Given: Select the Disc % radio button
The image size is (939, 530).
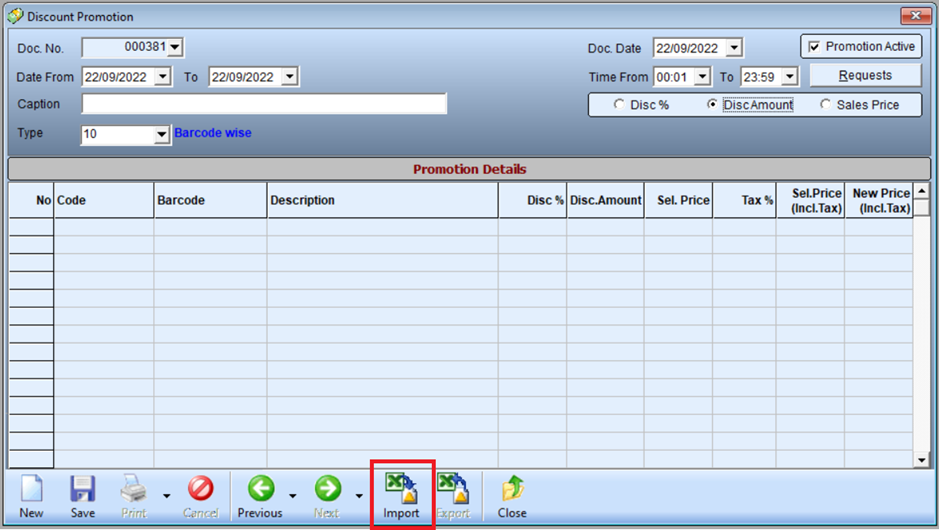Looking at the screenshot, I should (x=619, y=104).
